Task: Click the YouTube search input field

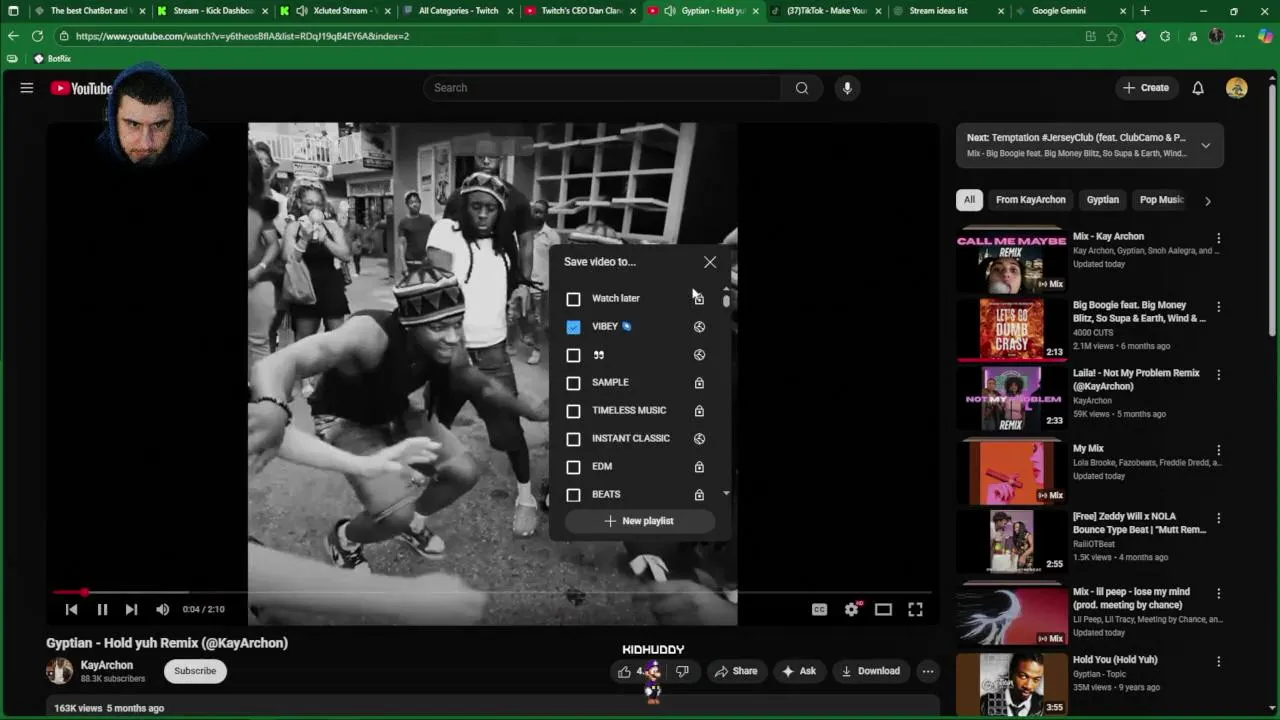Action: pyautogui.click(x=604, y=88)
